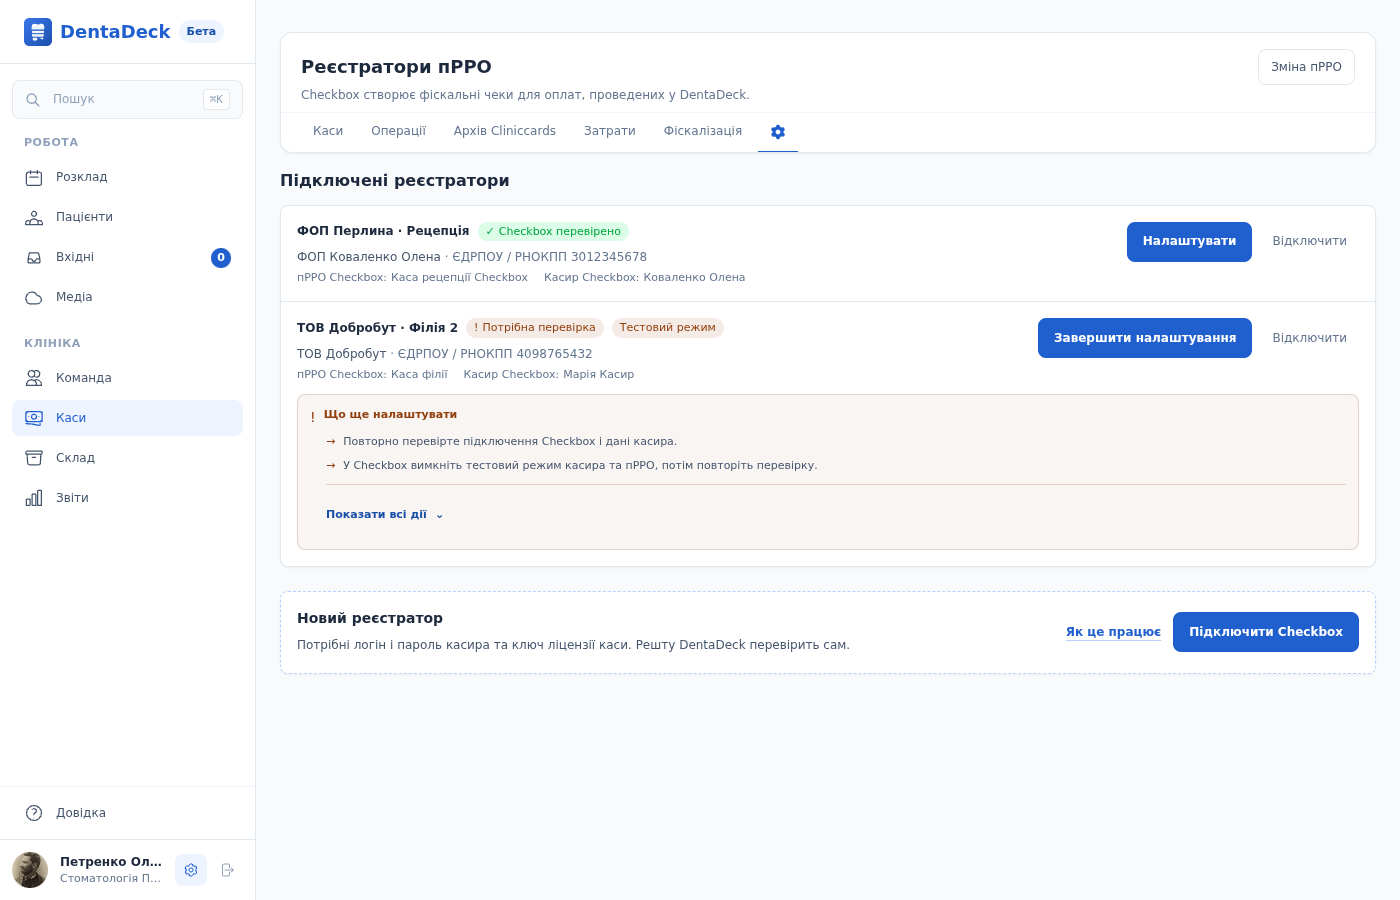Click Налаштувати for ФОП Перлина

pos(1189,242)
